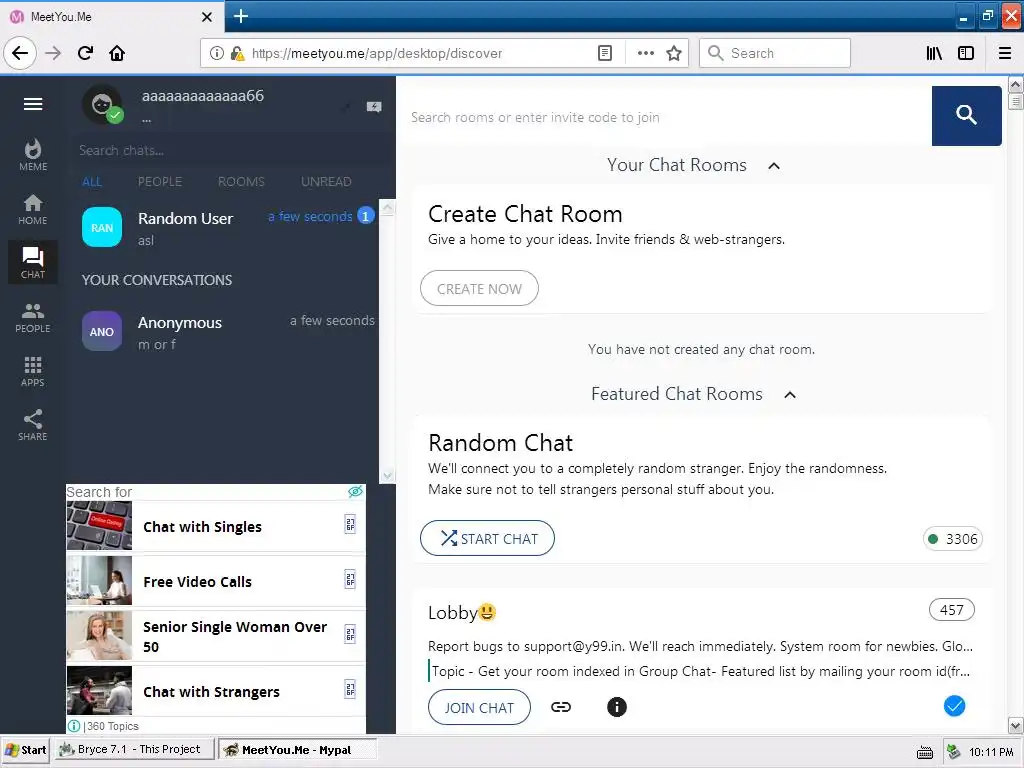The height and width of the screenshot is (768, 1024).
Task: Open Chat with Strangers ad
Action: point(216,691)
